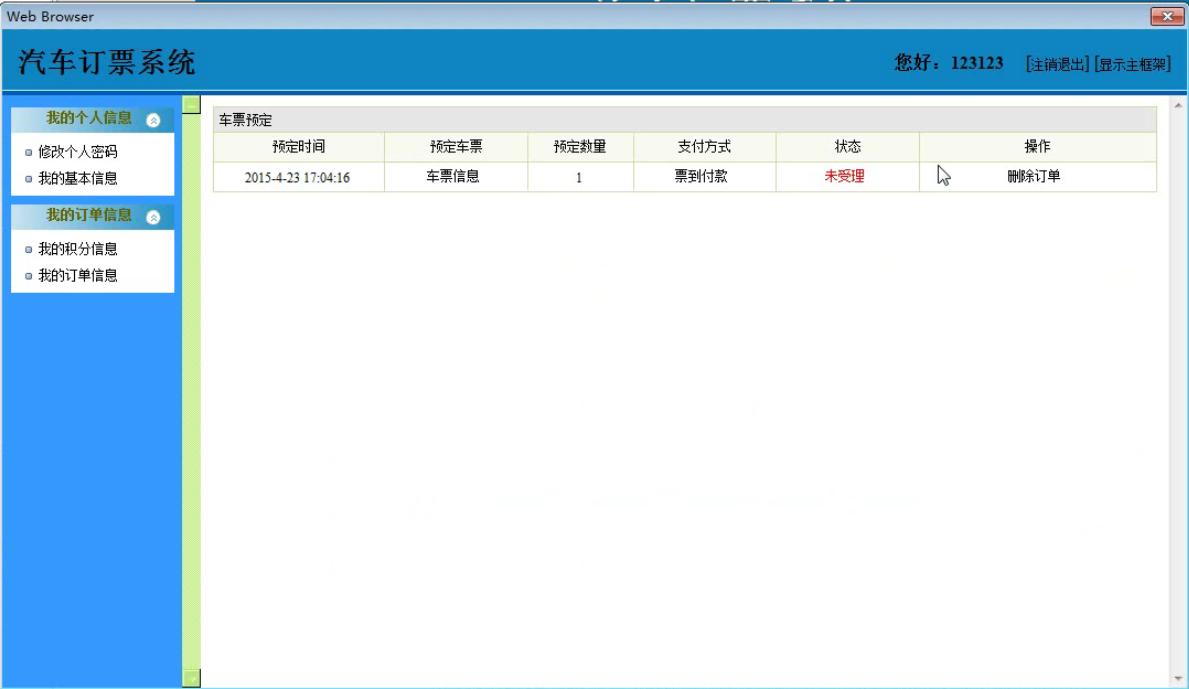Click the 您好：123123 greeting text
Viewport: 1189px width, 689px height.
tap(949, 63)
